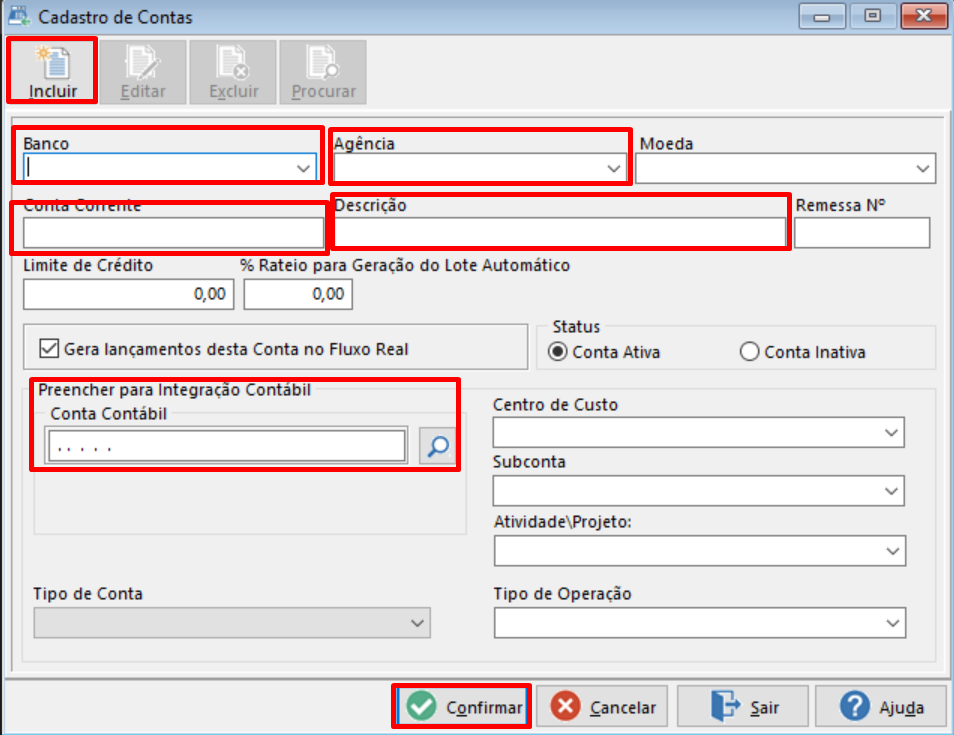954x735 pixels.
Task: Close the Cadastro de Contas window
Action: tap(924, 16)
